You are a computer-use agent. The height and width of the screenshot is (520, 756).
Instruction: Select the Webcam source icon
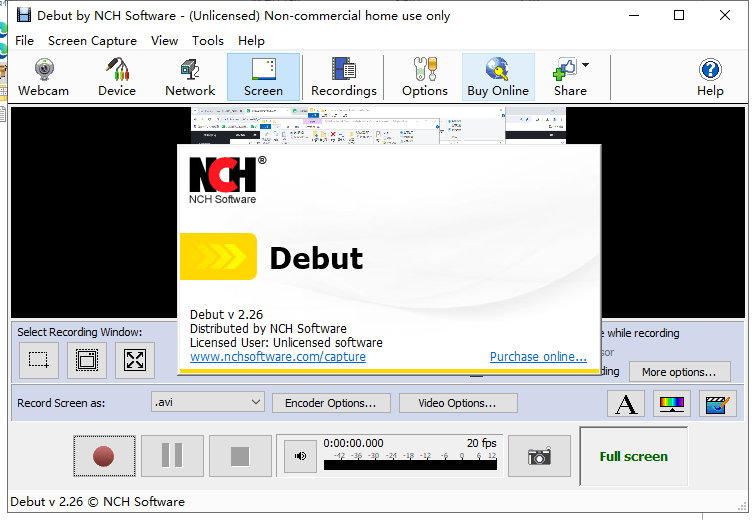(x=43, y=77)
